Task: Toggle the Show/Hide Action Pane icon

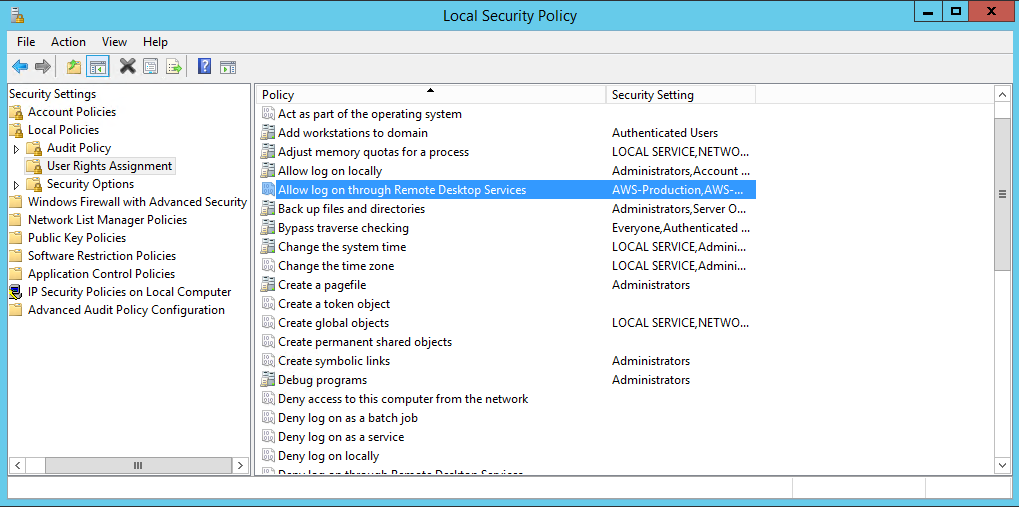Action: (x=228, y=67)
